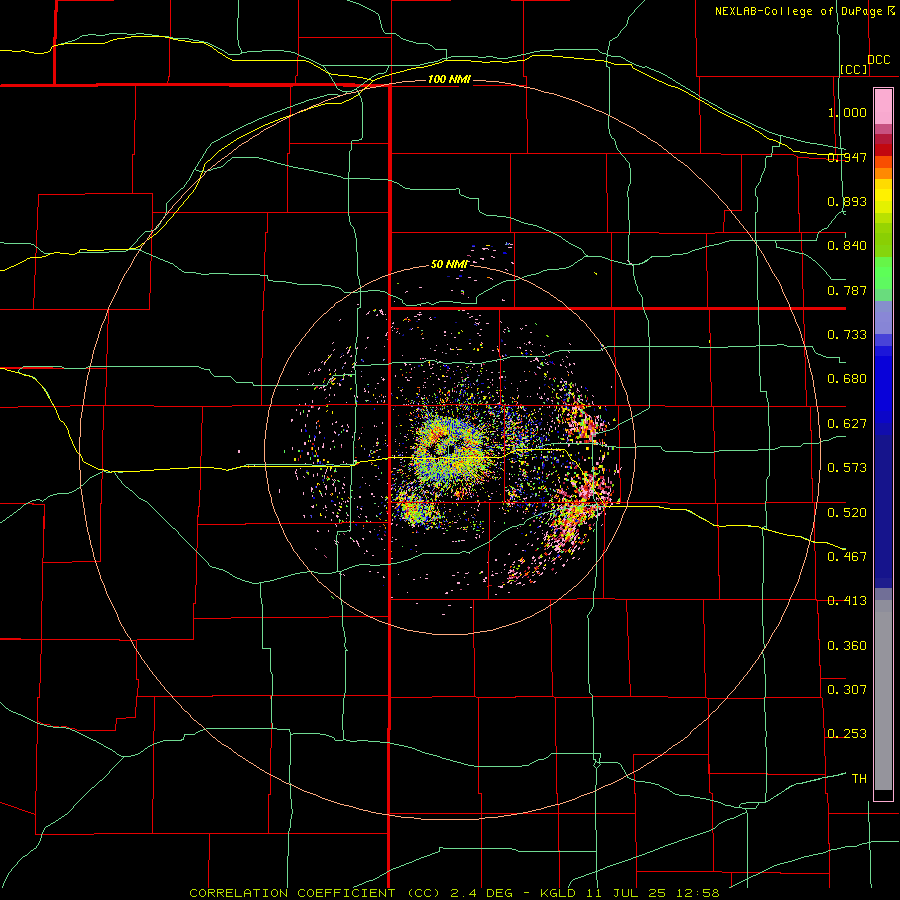Click the TH label near the legend bottom
The image size is (900, 900).
[x=859, y=779]
